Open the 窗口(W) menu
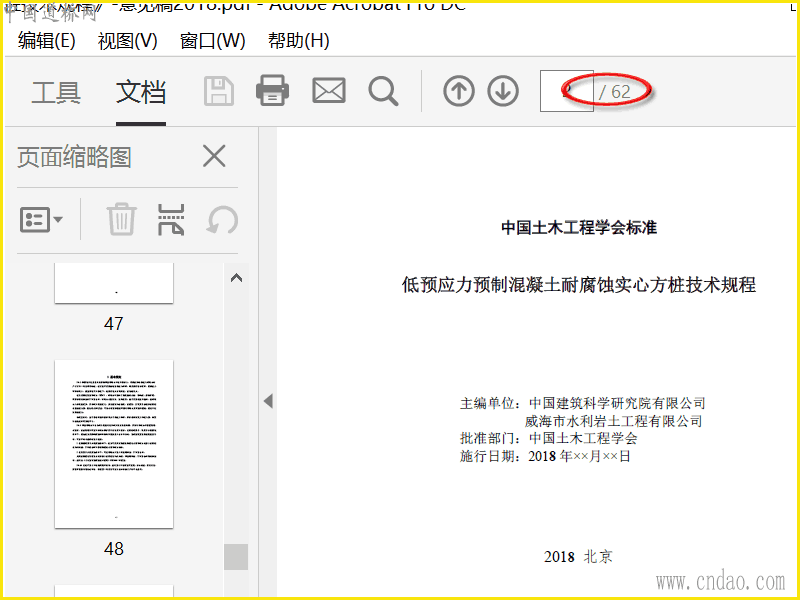This screenshot has height=600, width=800. point(213,41)
